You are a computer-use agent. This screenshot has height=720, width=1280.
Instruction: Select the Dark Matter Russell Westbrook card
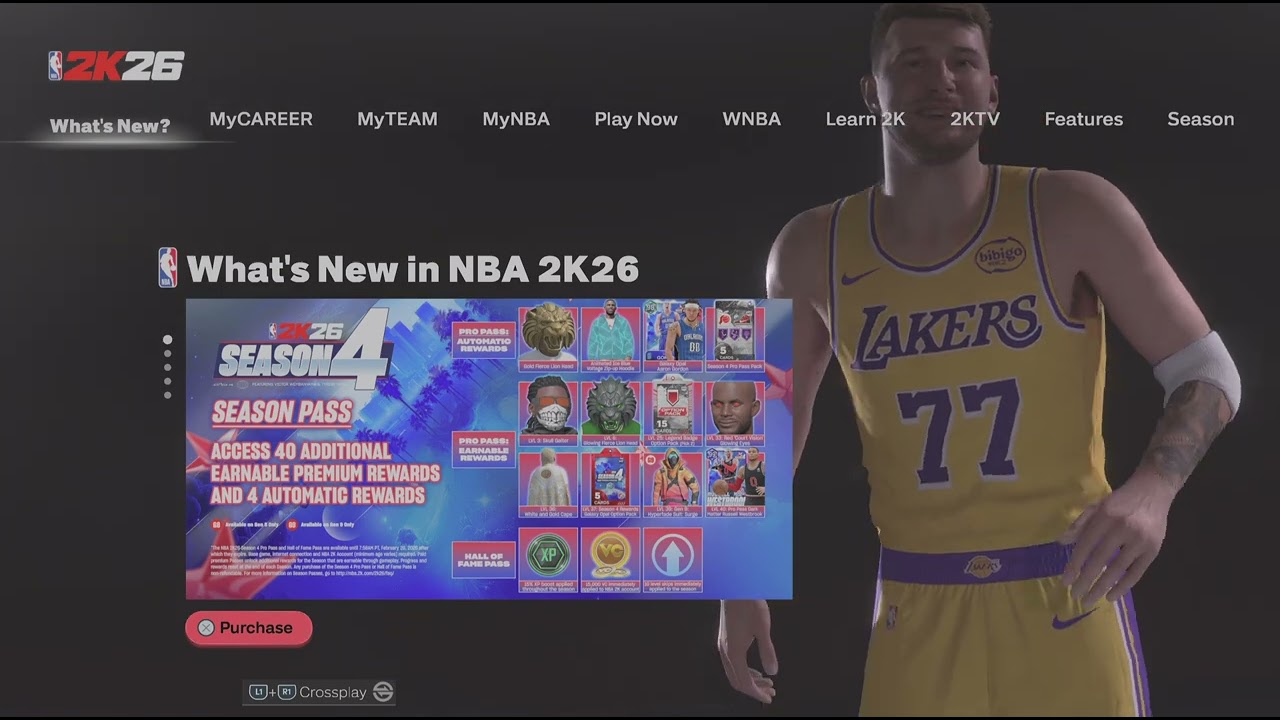pos(735,483)
